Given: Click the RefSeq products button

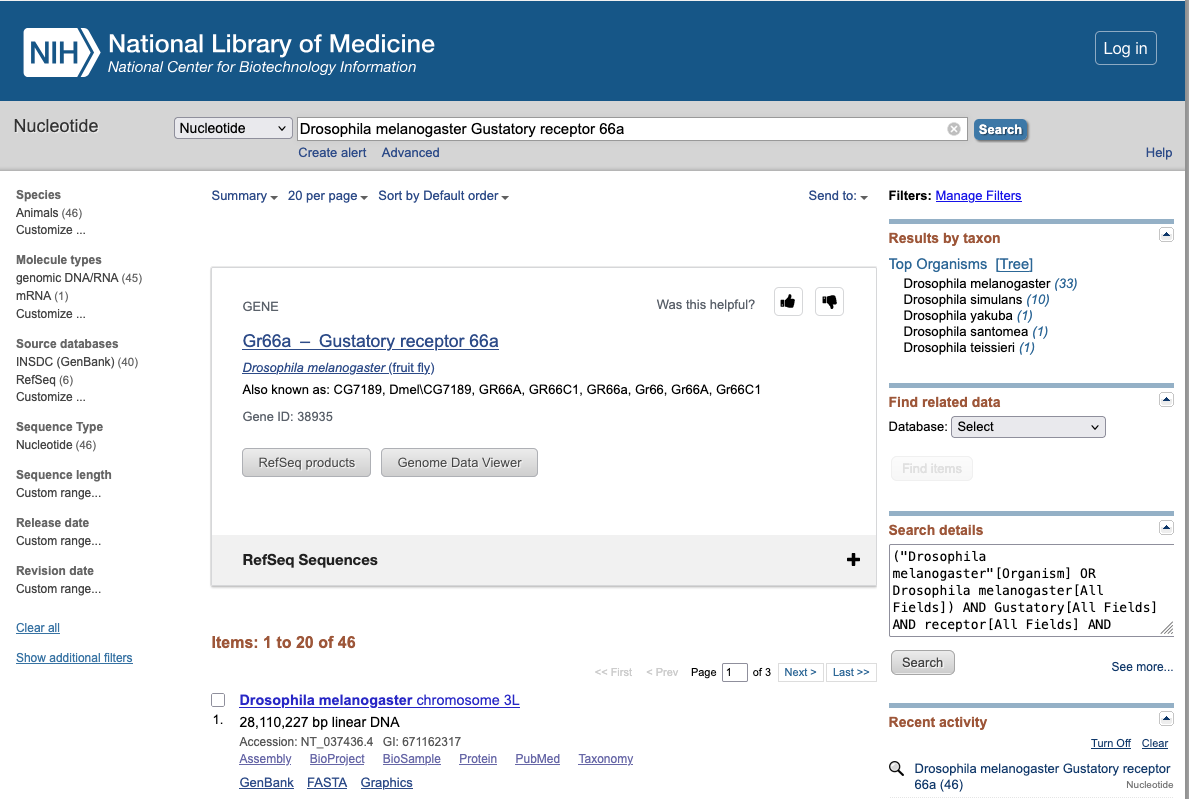Looking at the screenshot, I should click(x=306, y=463).
